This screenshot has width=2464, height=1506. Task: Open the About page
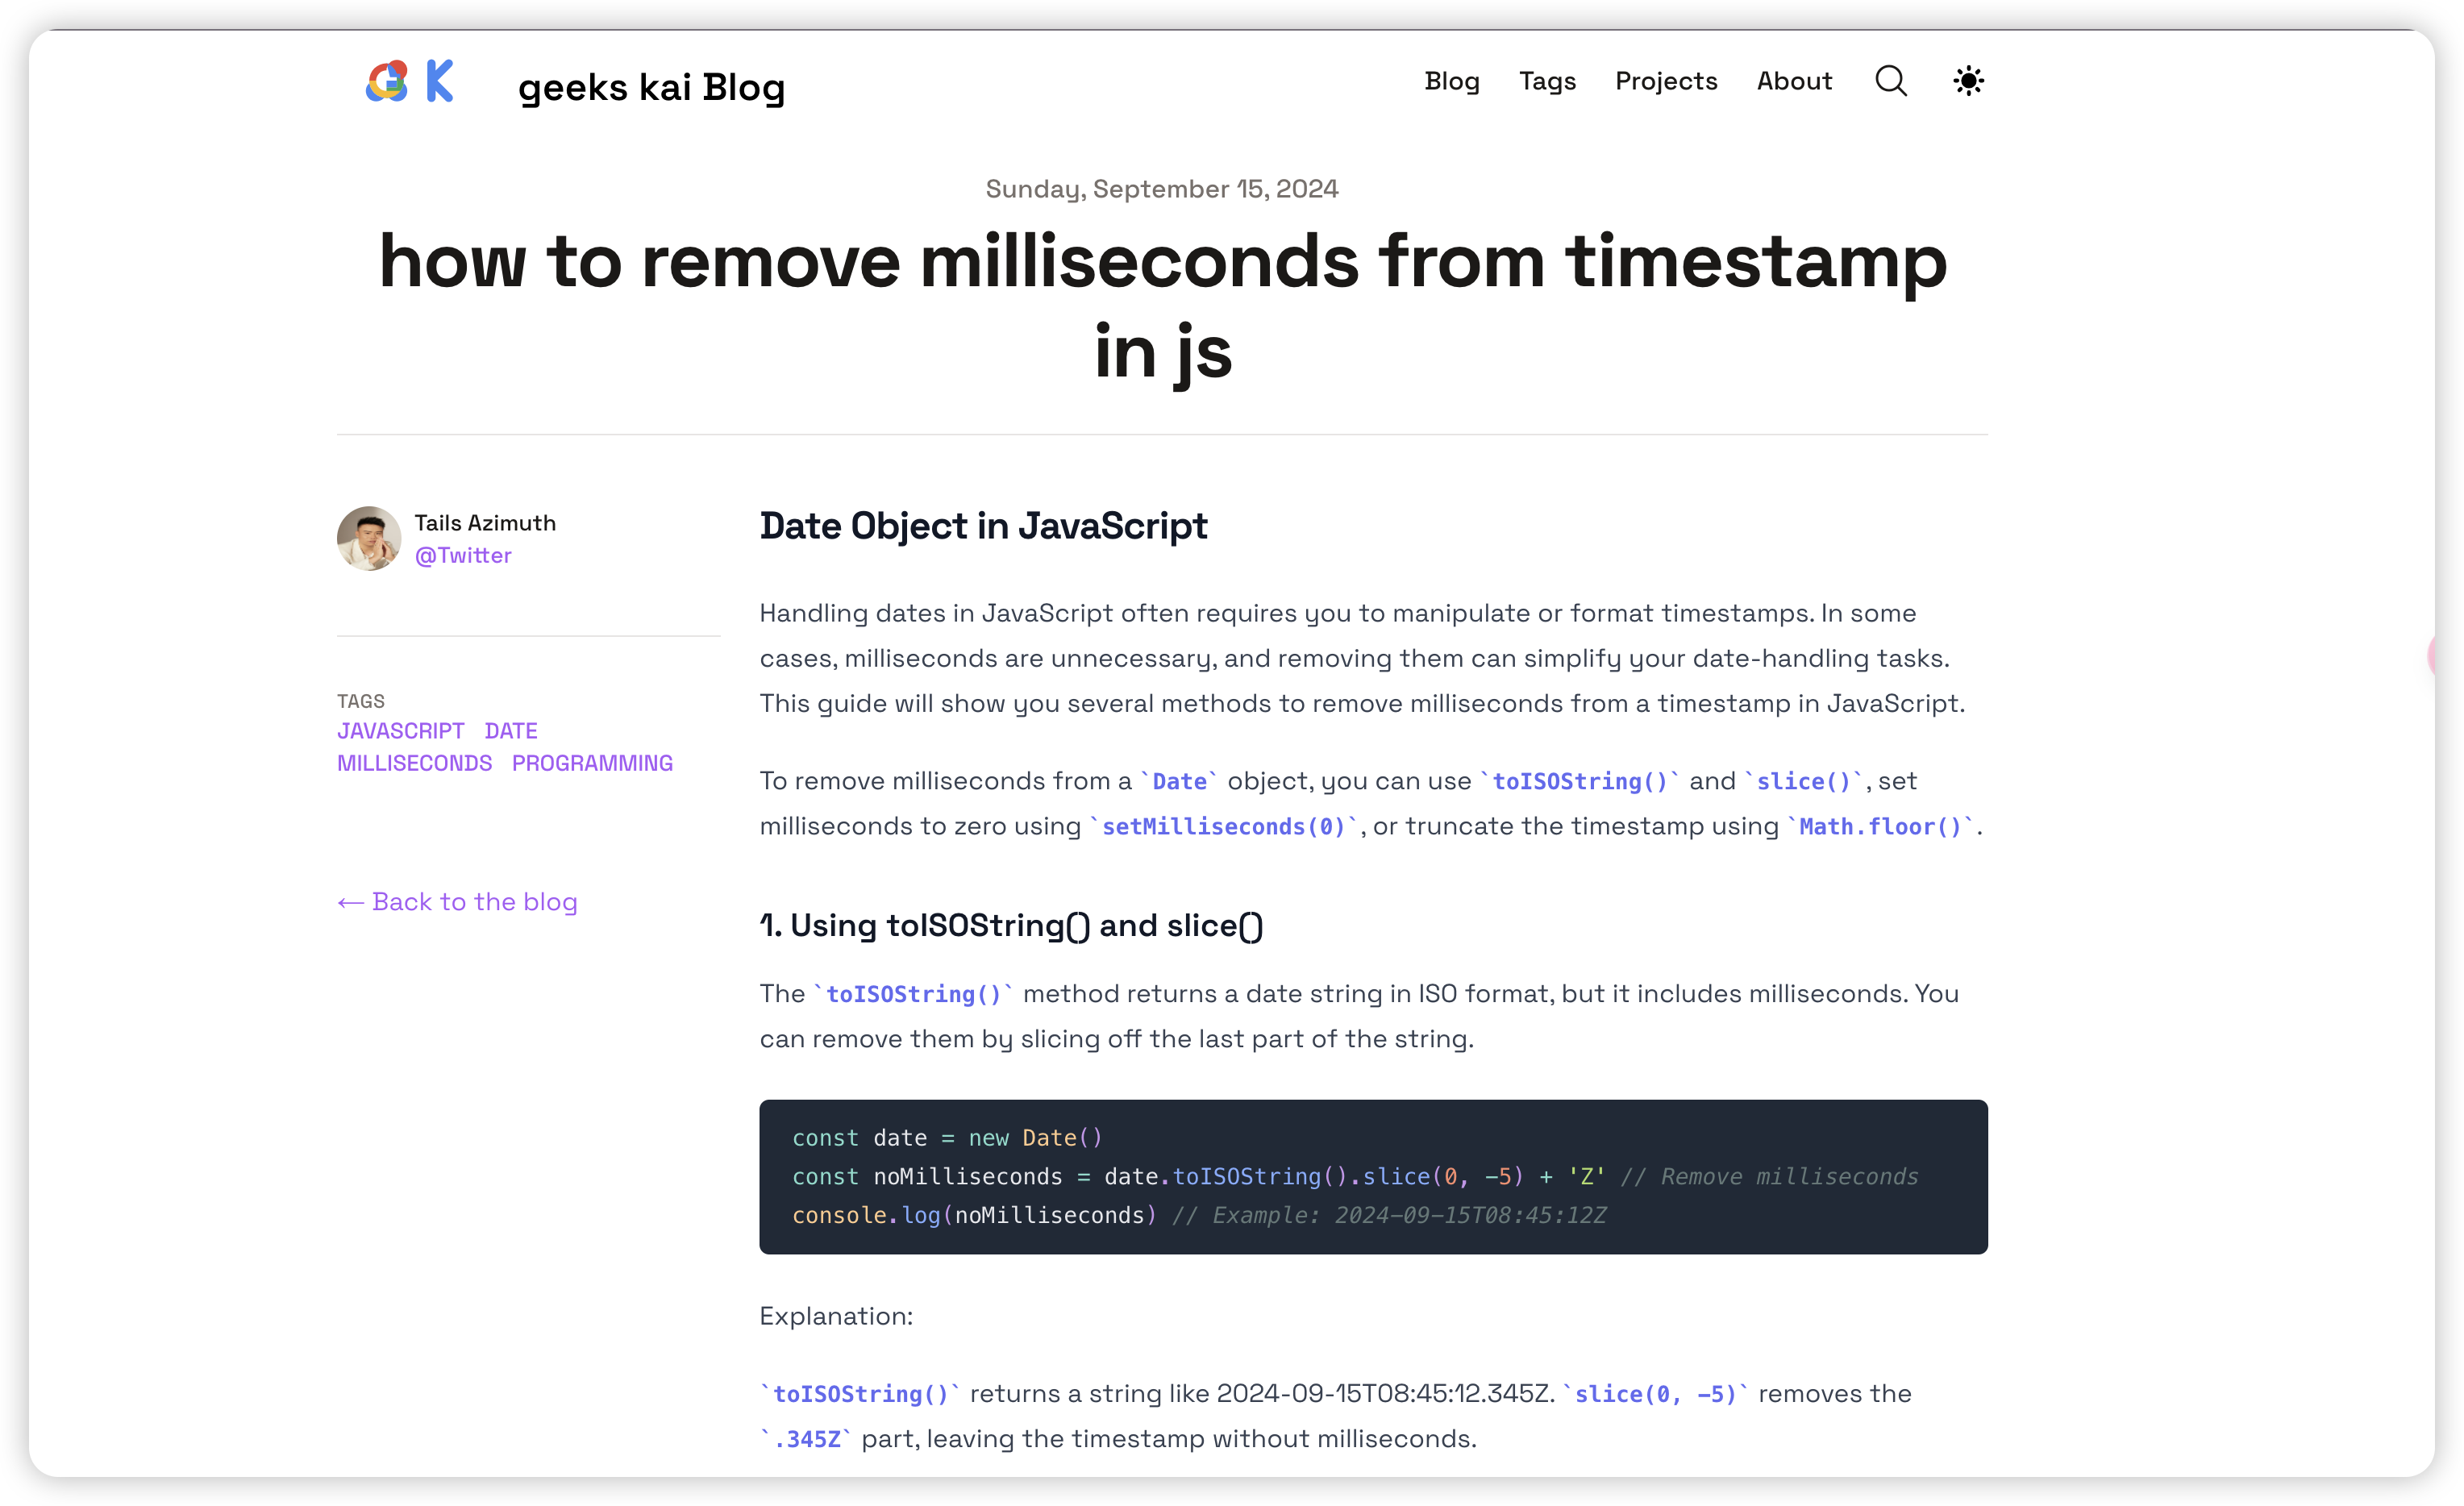pos(1794,81)
